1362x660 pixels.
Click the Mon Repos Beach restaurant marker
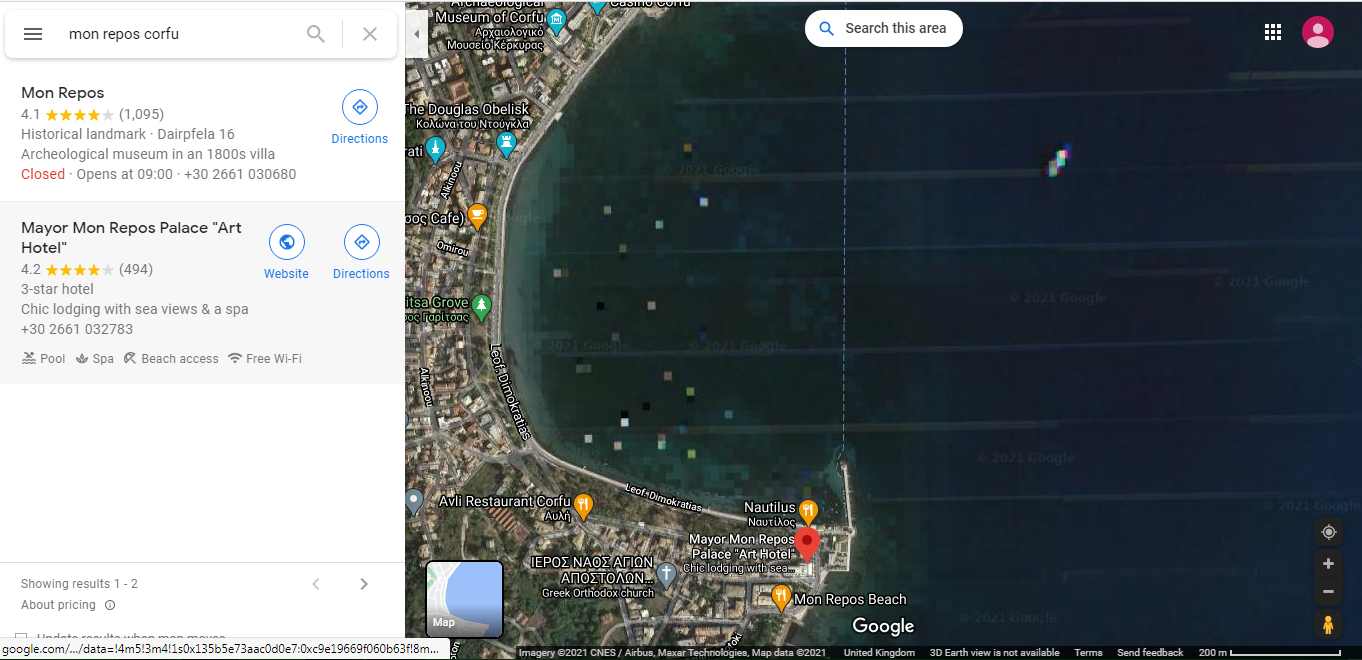point(782,598)
